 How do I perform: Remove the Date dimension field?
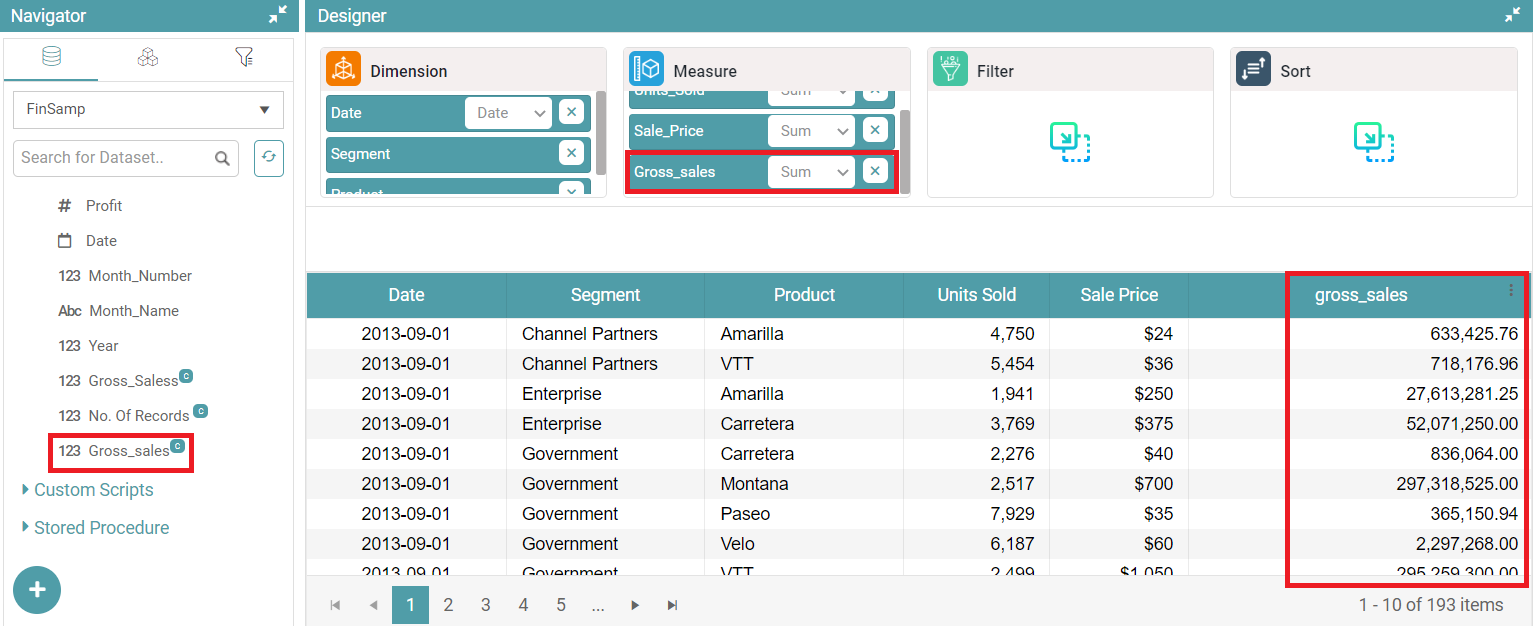(571, 113)
